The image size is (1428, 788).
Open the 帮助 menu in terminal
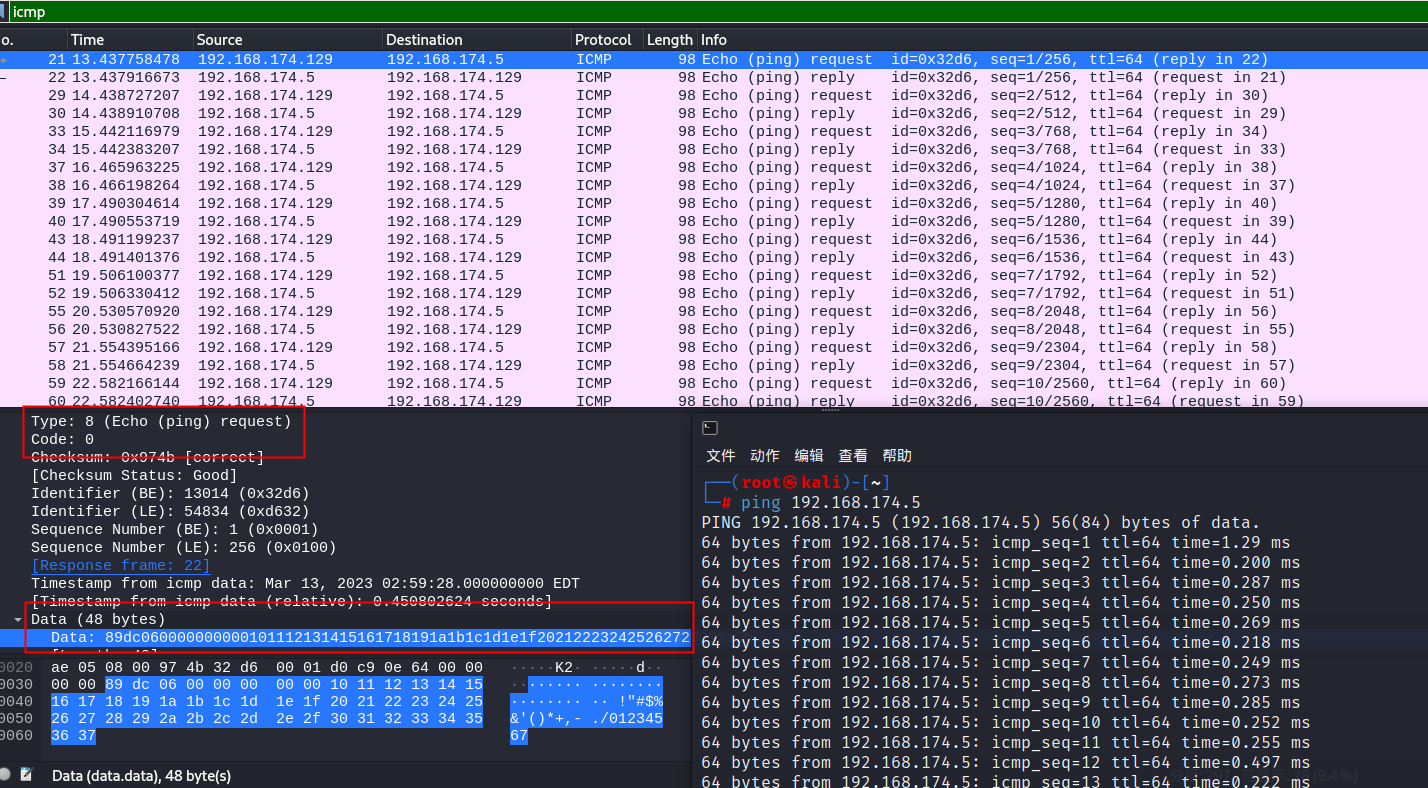pos(897,456)
